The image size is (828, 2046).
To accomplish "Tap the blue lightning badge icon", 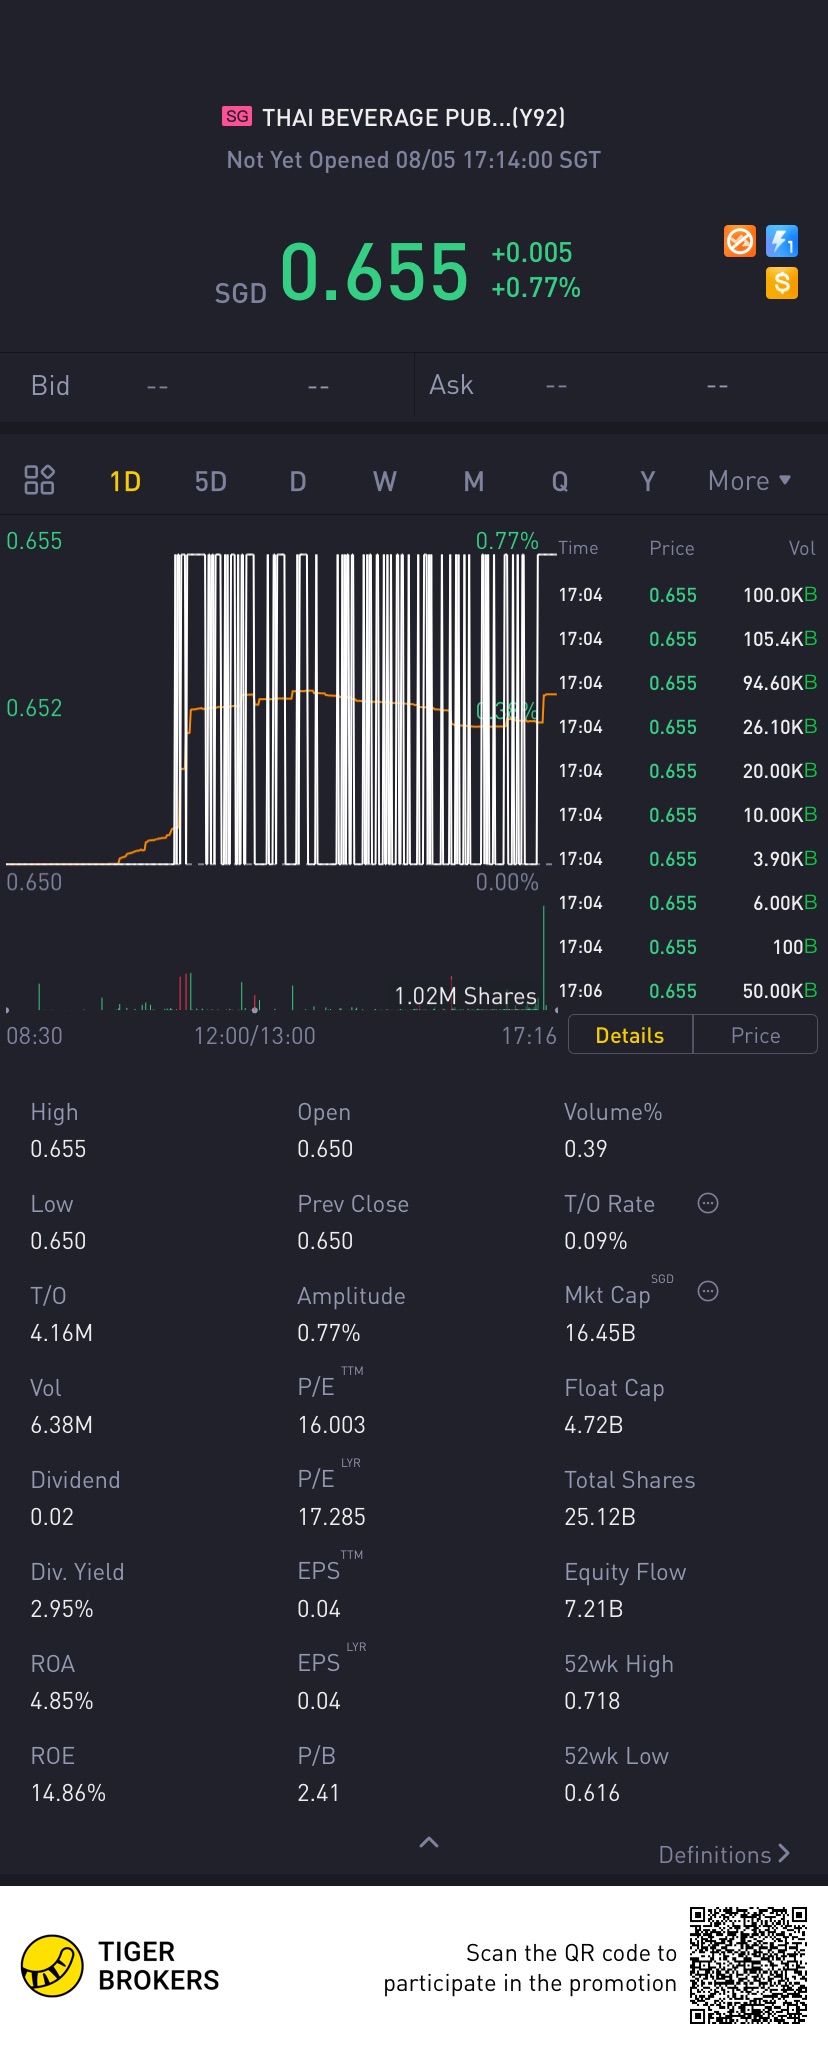I will coord(782,241).
